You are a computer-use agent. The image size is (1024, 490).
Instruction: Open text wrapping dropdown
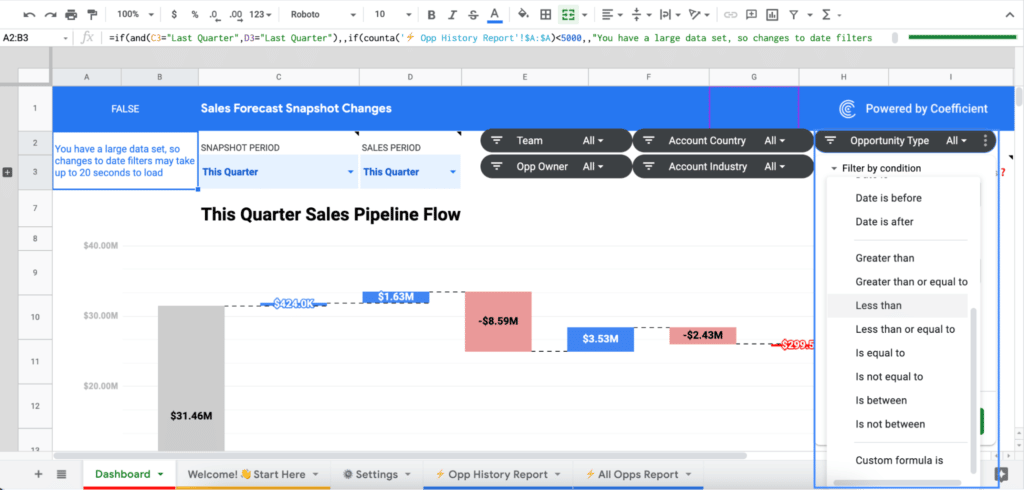(671, 14)
